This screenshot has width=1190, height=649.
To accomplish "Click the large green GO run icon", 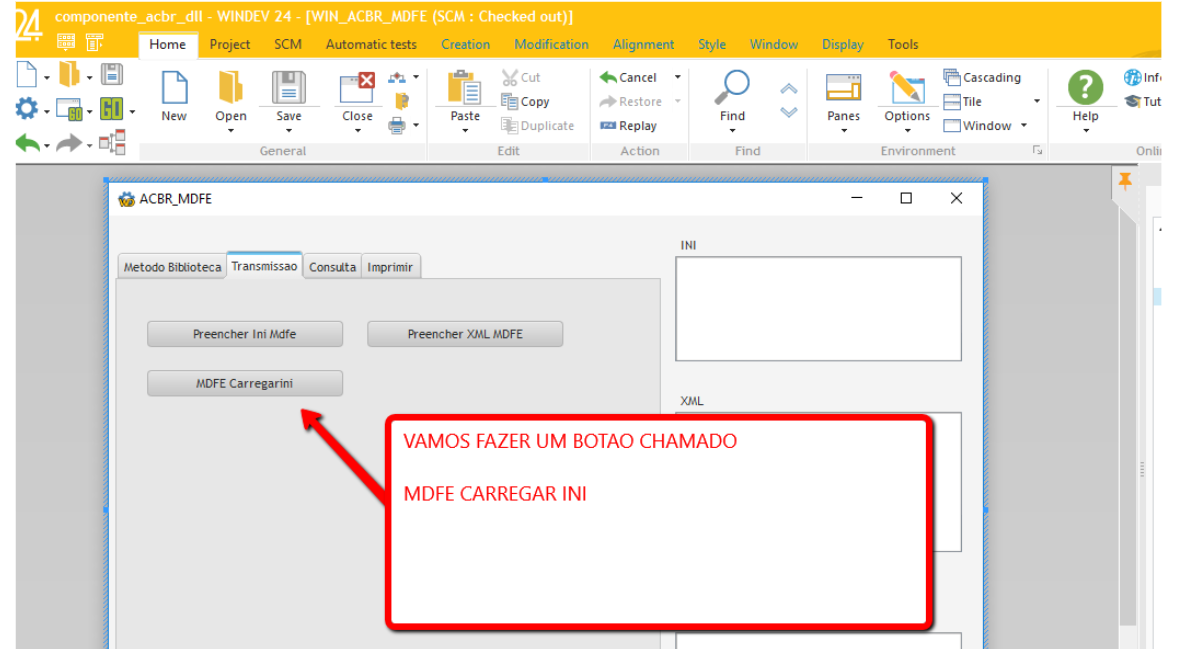I will point(111,109).
